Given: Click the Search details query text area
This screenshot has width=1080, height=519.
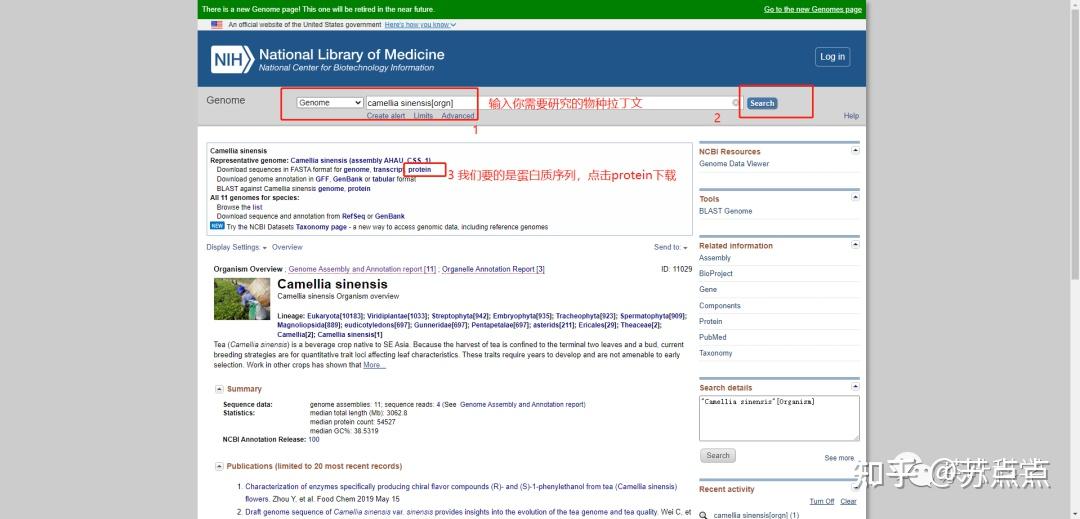Looking at the screenshot, I should click(x=779, y=418).
